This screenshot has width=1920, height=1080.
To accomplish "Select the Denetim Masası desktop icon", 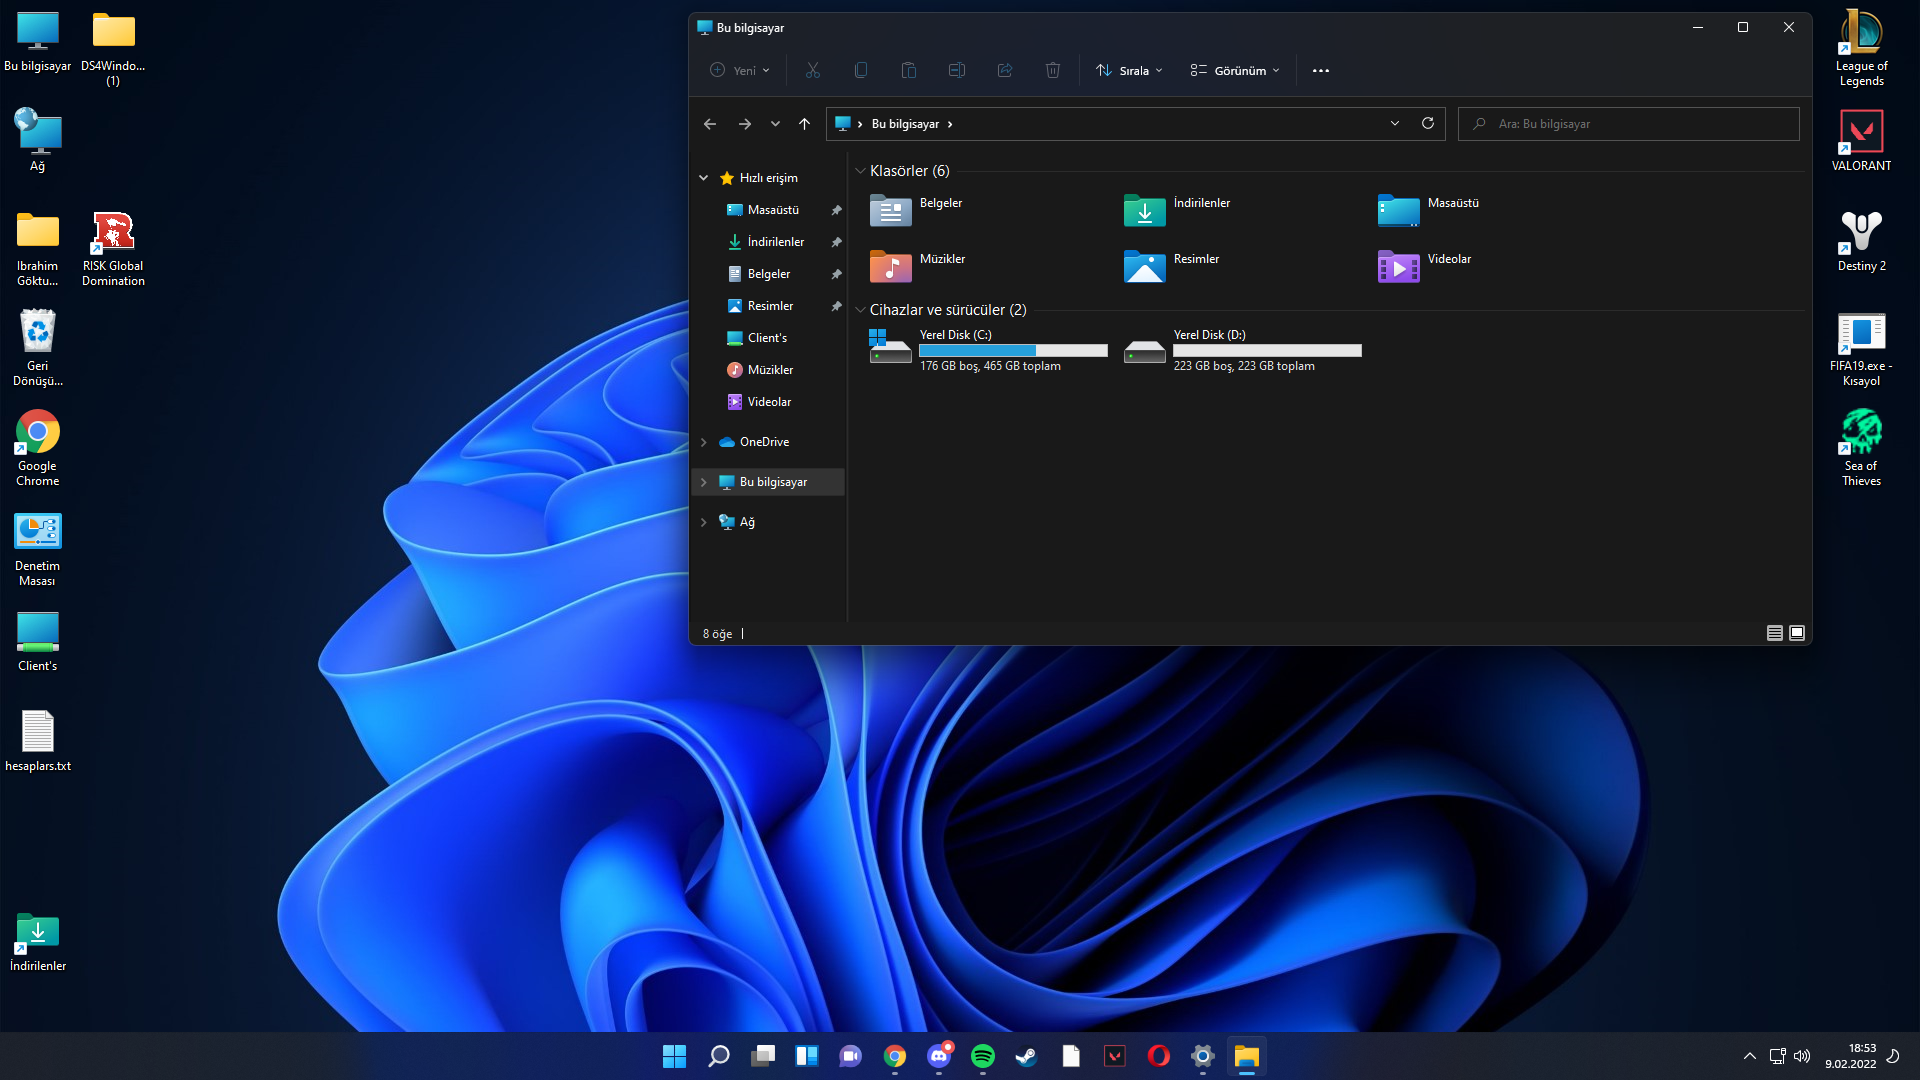I will point(38,548).
